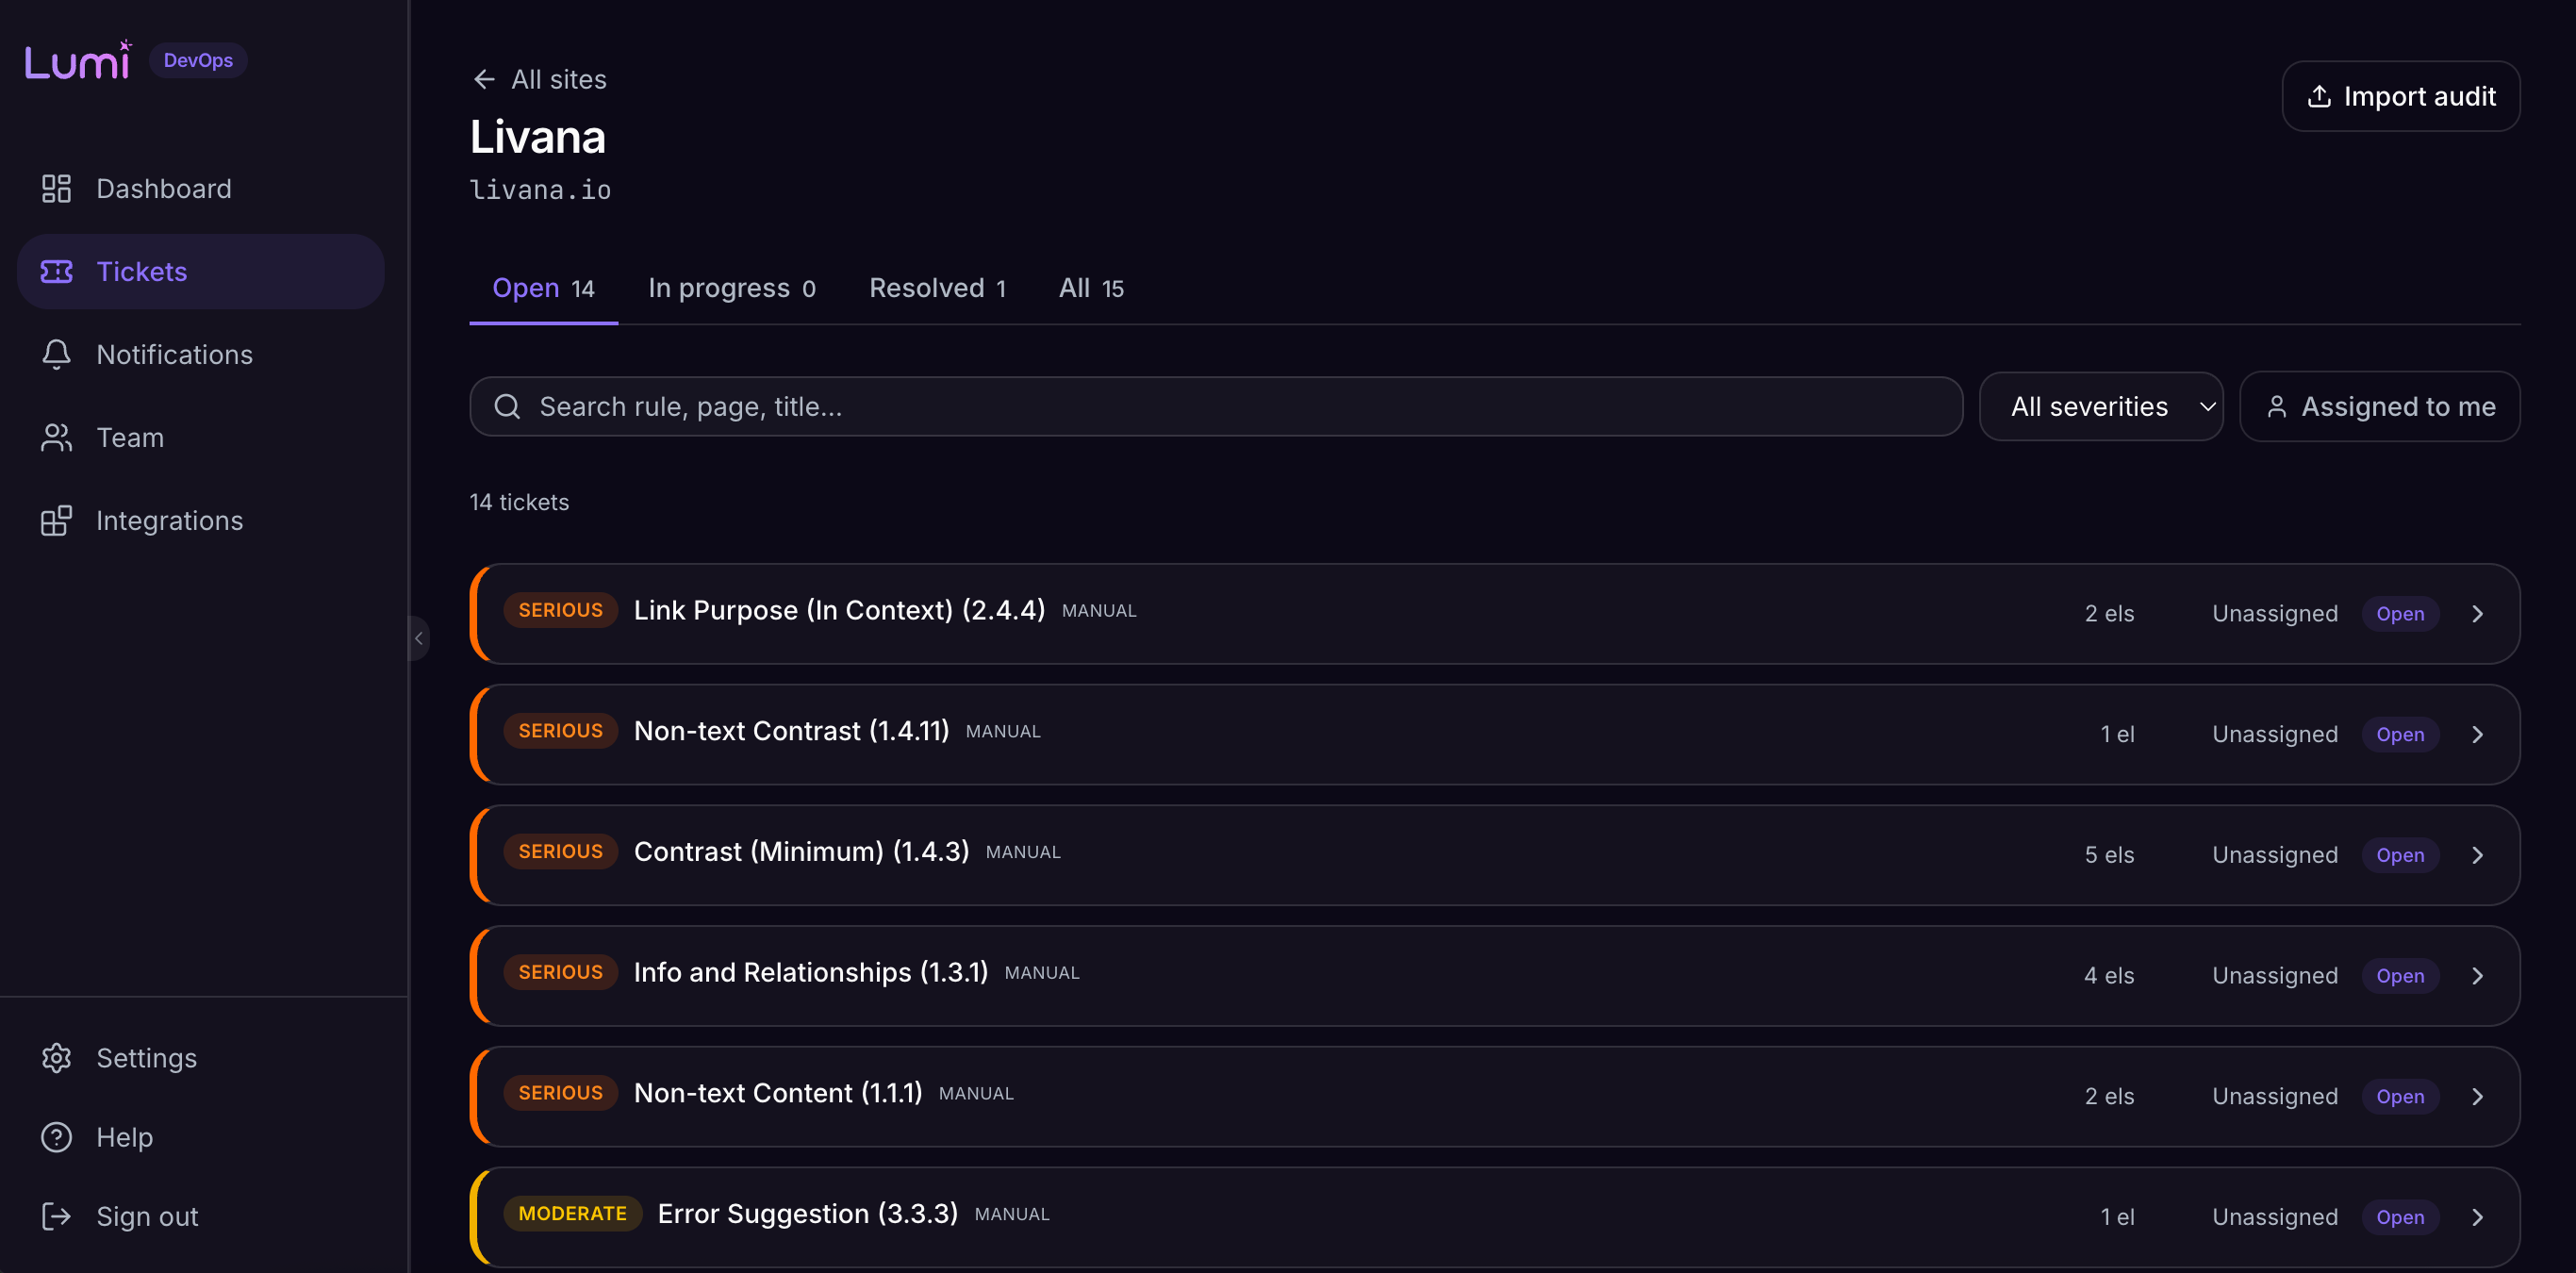Click the Settings gear icon

[56, 1057]
